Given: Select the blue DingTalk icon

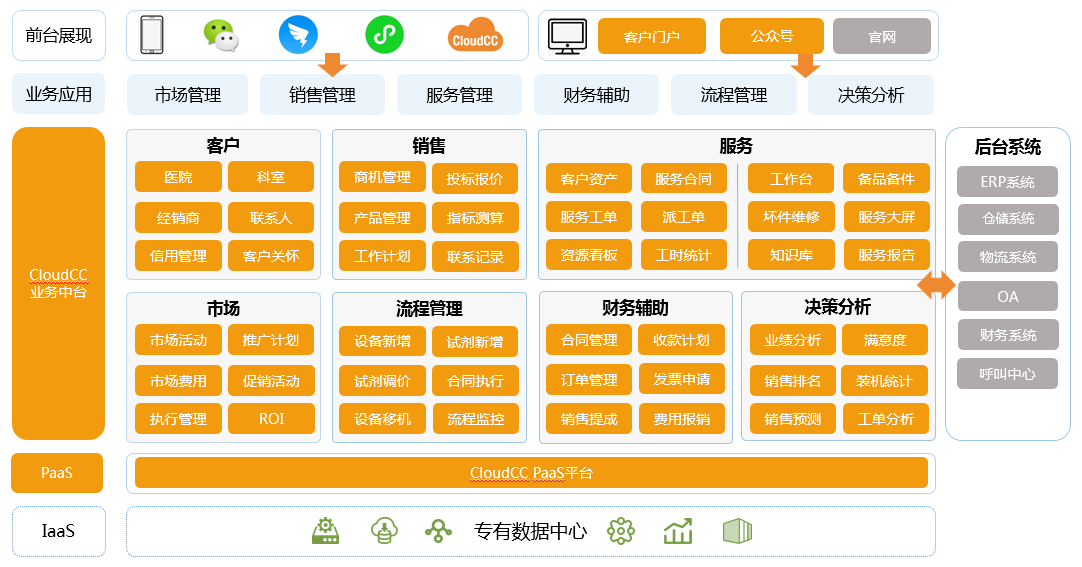Looking at the screenshot, I should click(x=298, y=36).
